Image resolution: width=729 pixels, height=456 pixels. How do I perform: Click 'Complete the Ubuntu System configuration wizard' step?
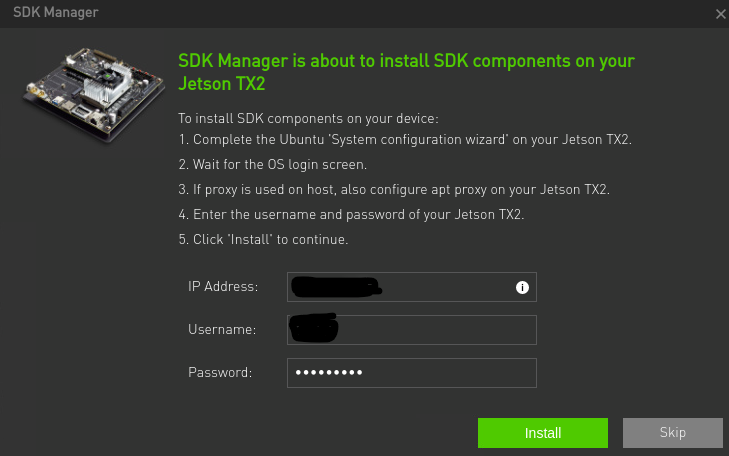pyautogui.click(x=405, y=139)
